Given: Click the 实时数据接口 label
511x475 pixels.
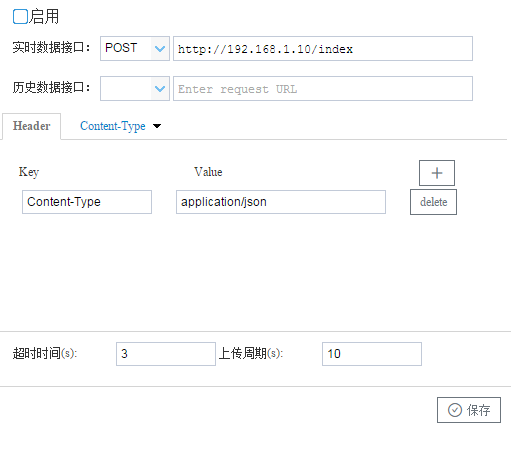Looking at the screenshot, I should (x=51, y=48).
